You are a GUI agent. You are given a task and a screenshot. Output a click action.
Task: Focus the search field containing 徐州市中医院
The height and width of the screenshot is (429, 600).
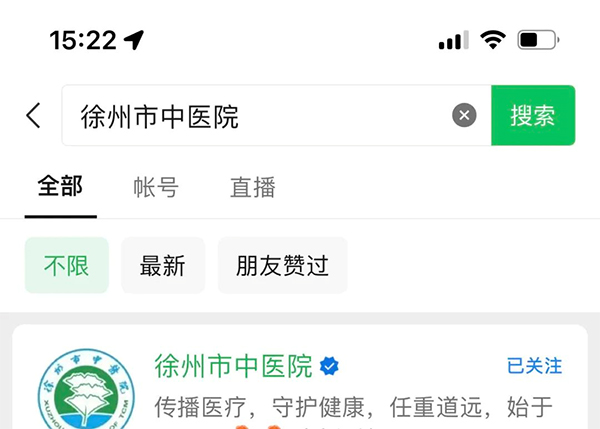276,115
